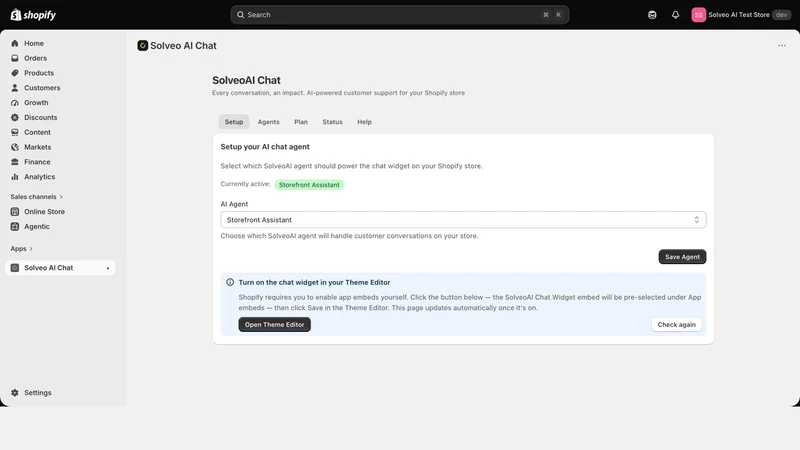Switch to the Plan tab
Image resolution: width=800 pixels, height=450 pixels.
coord(301,122)
